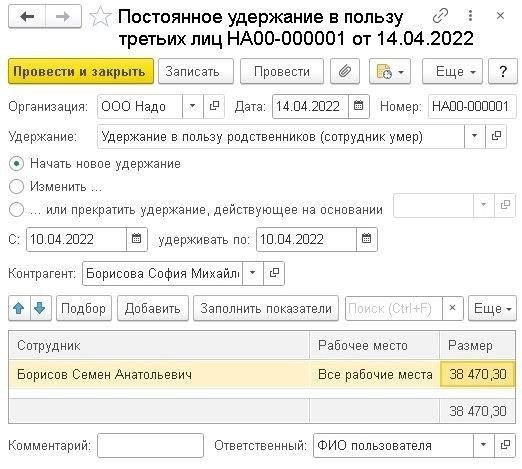Go forward with the right arrow button
Viewport: 522px width, 469px height.
[x=63, y=16]
